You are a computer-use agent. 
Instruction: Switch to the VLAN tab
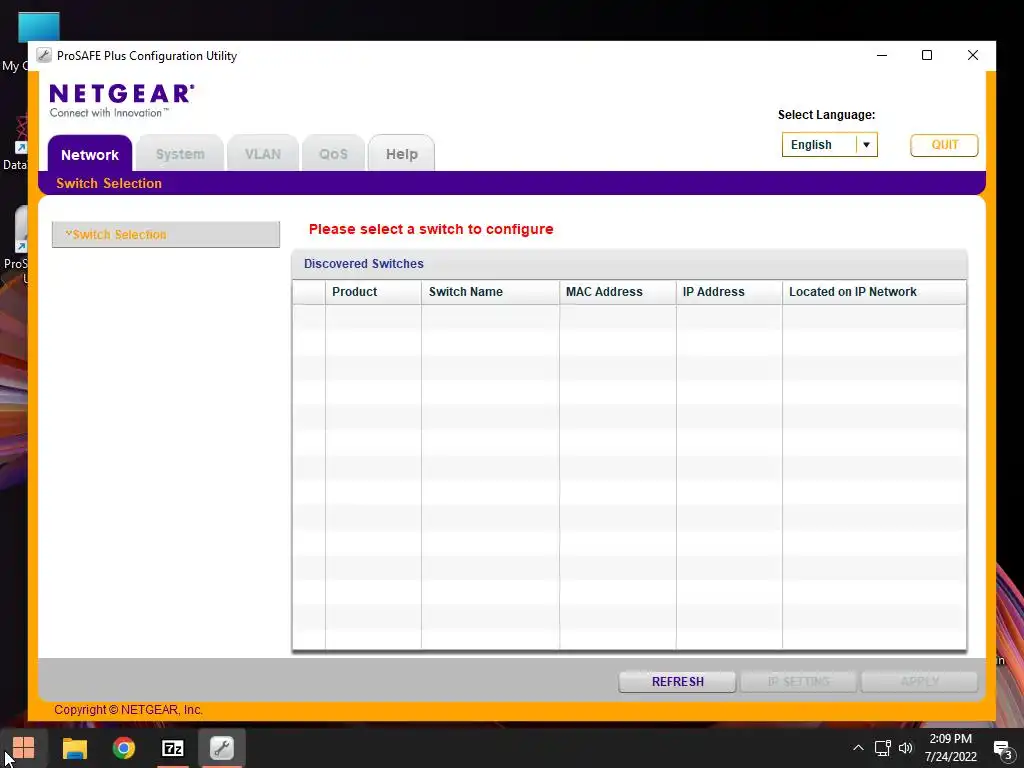pyautogui.click(x=263, y=154)
